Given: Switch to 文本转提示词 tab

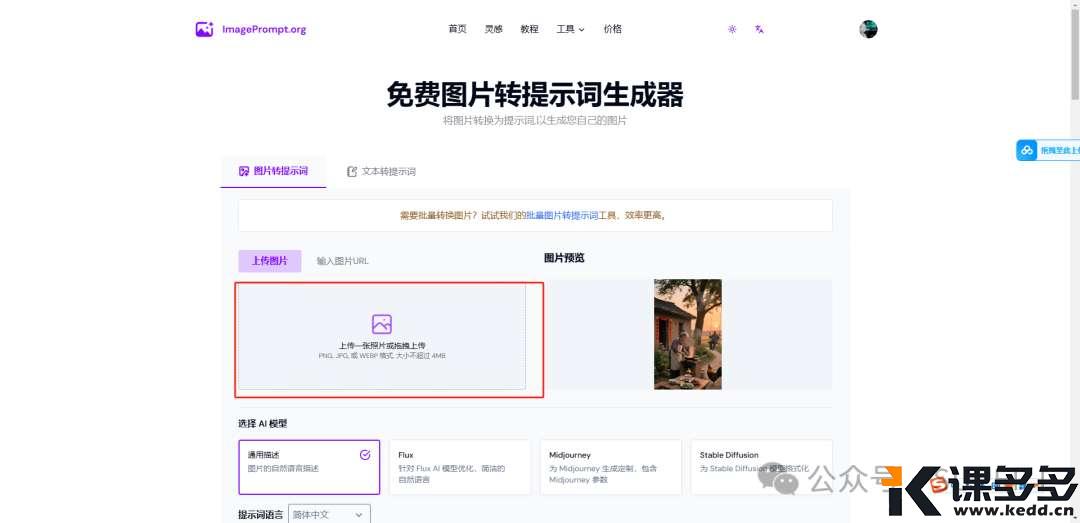Looking at the screenshot, I should (382, 172).
